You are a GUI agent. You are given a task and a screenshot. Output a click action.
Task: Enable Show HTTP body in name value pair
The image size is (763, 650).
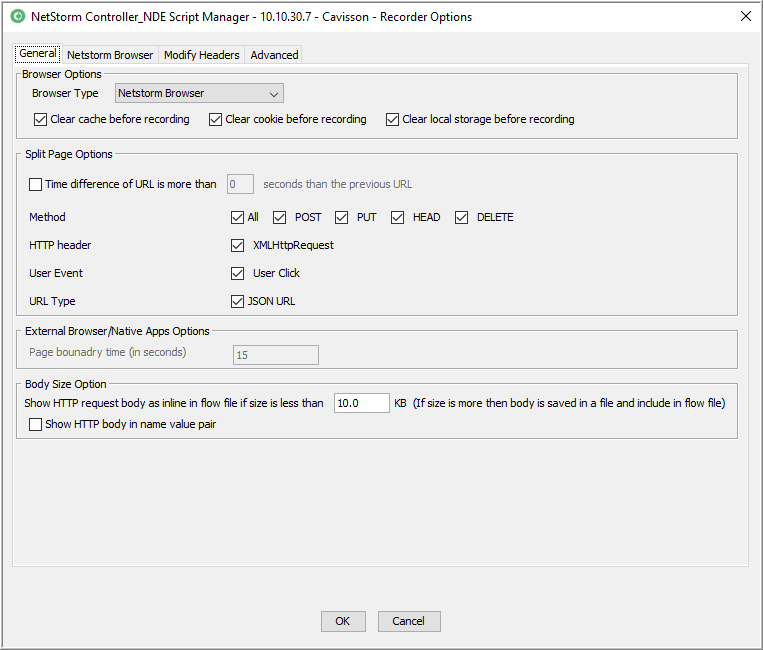35,425
